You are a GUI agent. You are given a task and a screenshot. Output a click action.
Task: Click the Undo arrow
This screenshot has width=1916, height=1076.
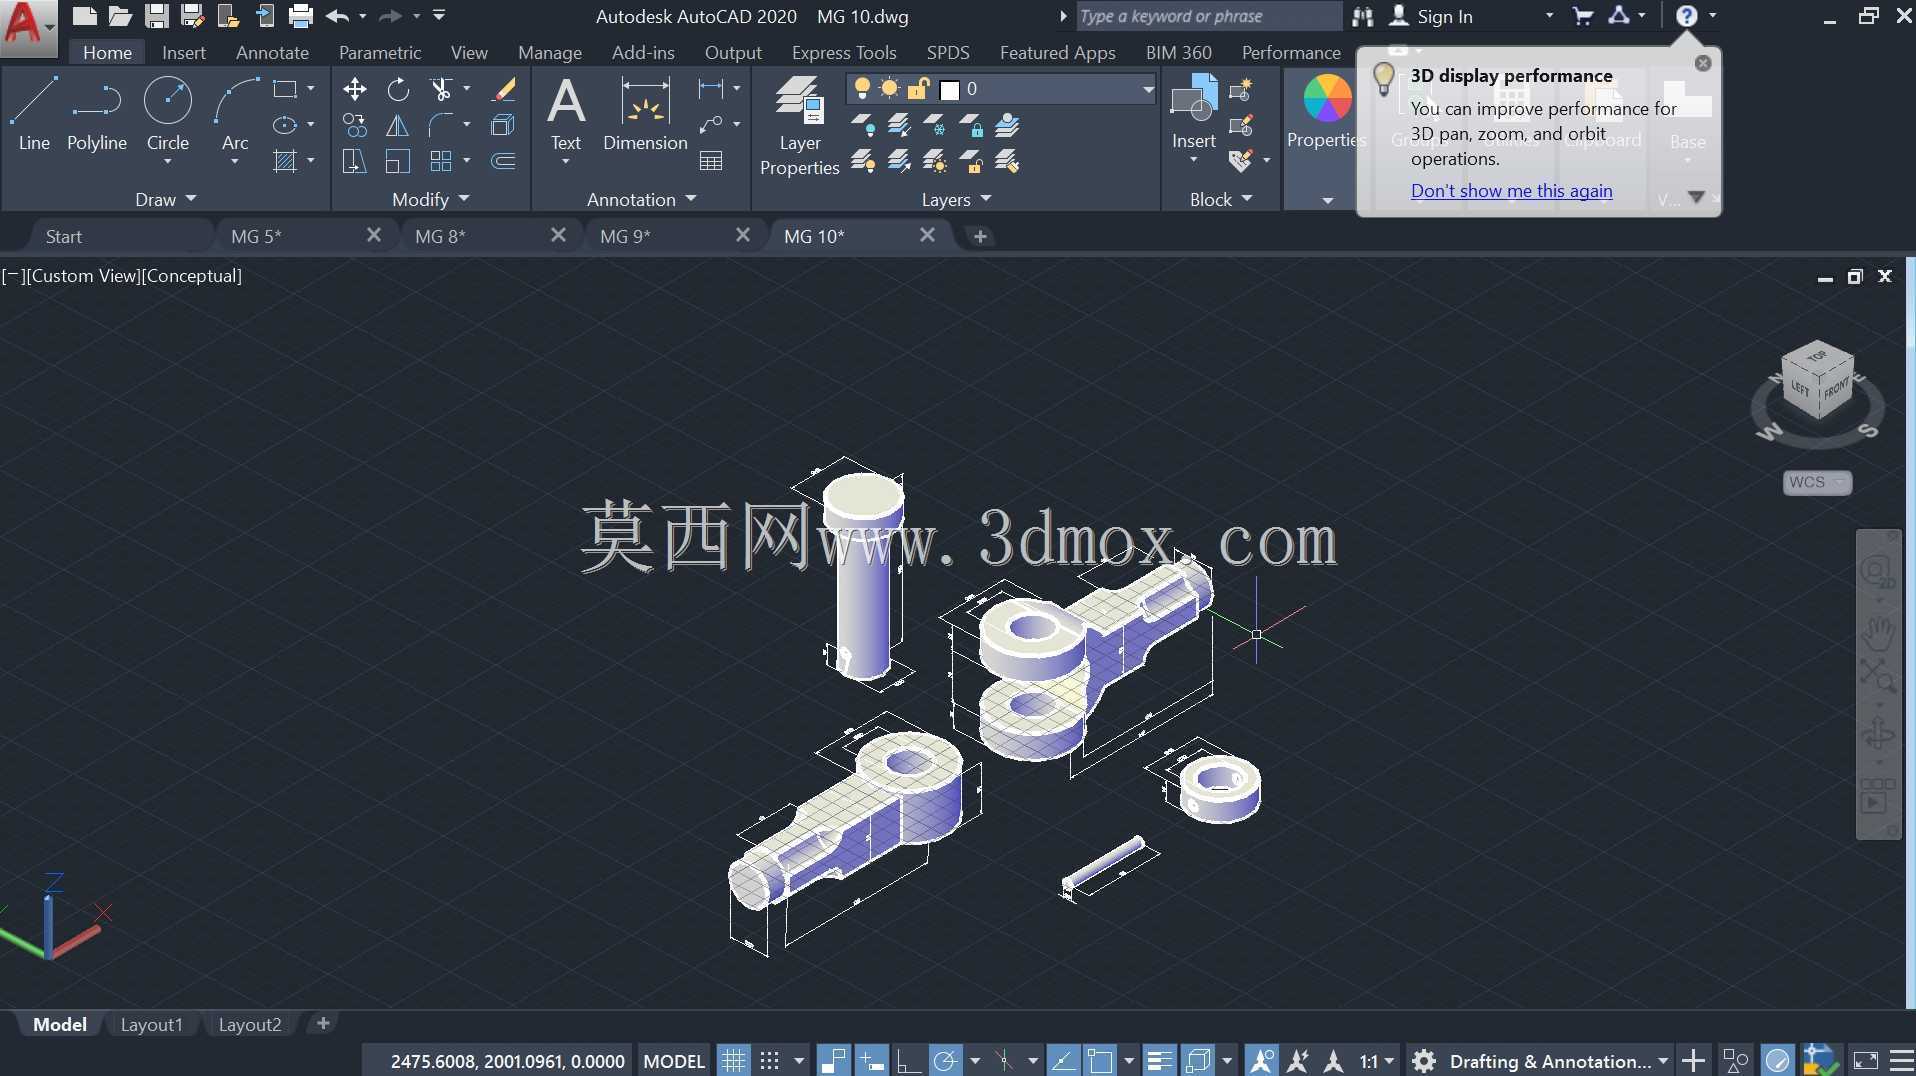click(x=337, y=16)
